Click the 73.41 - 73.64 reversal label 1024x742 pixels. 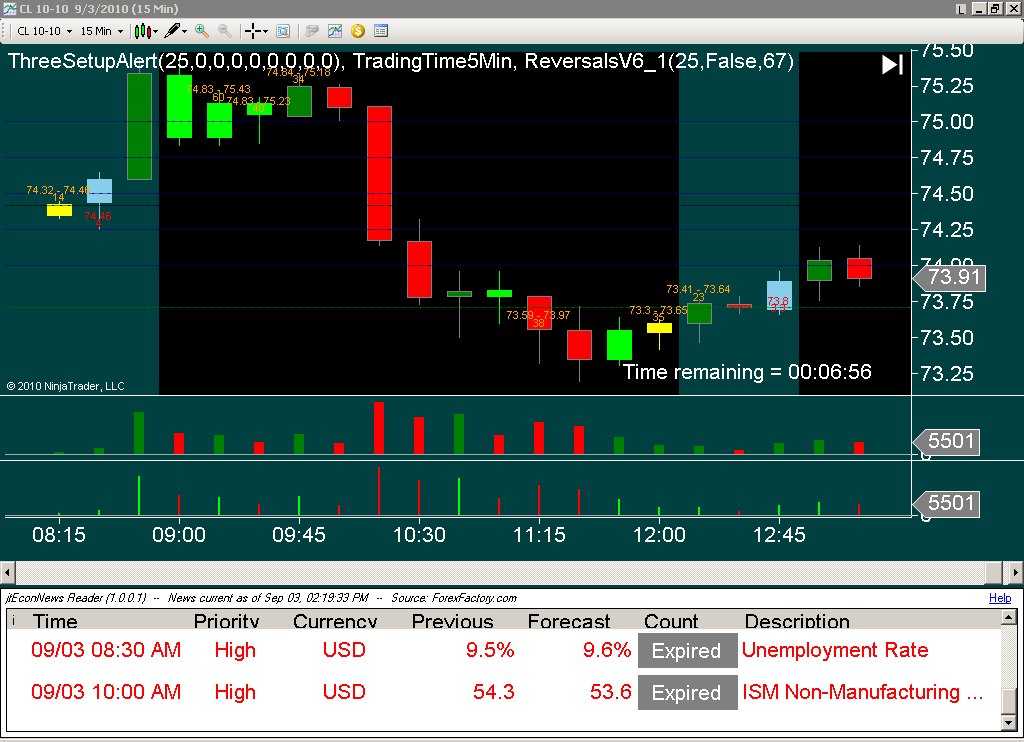point(698,289)
